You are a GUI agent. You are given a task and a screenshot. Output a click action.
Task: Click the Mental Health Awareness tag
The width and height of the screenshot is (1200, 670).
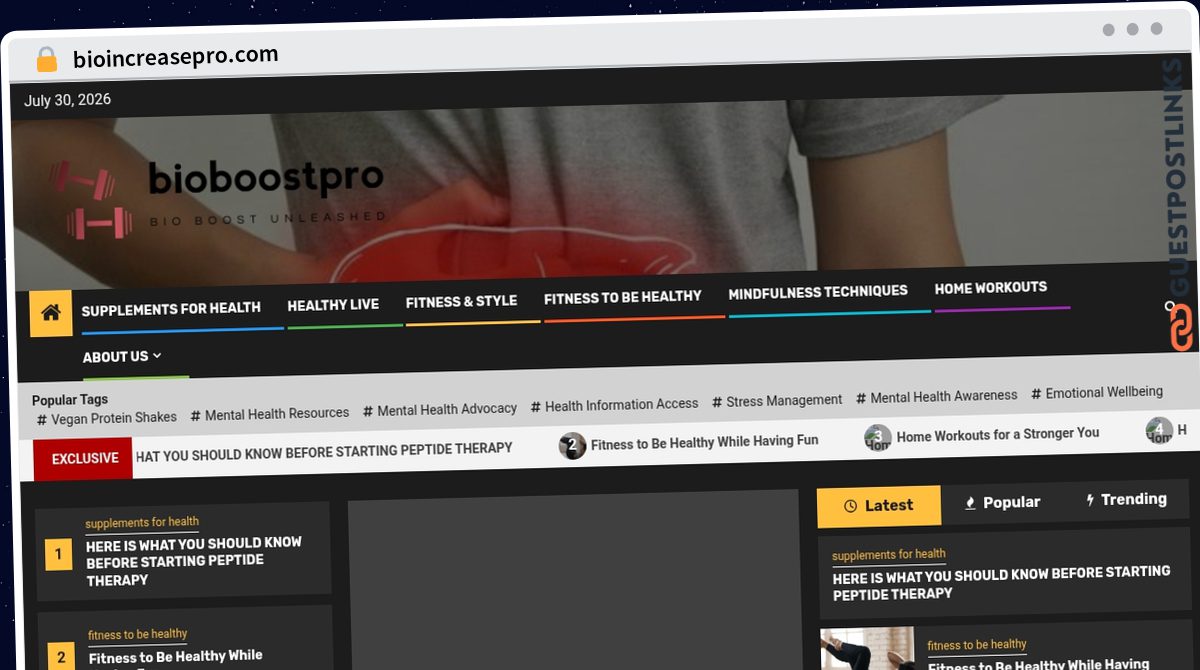click(x=937, y=396)
